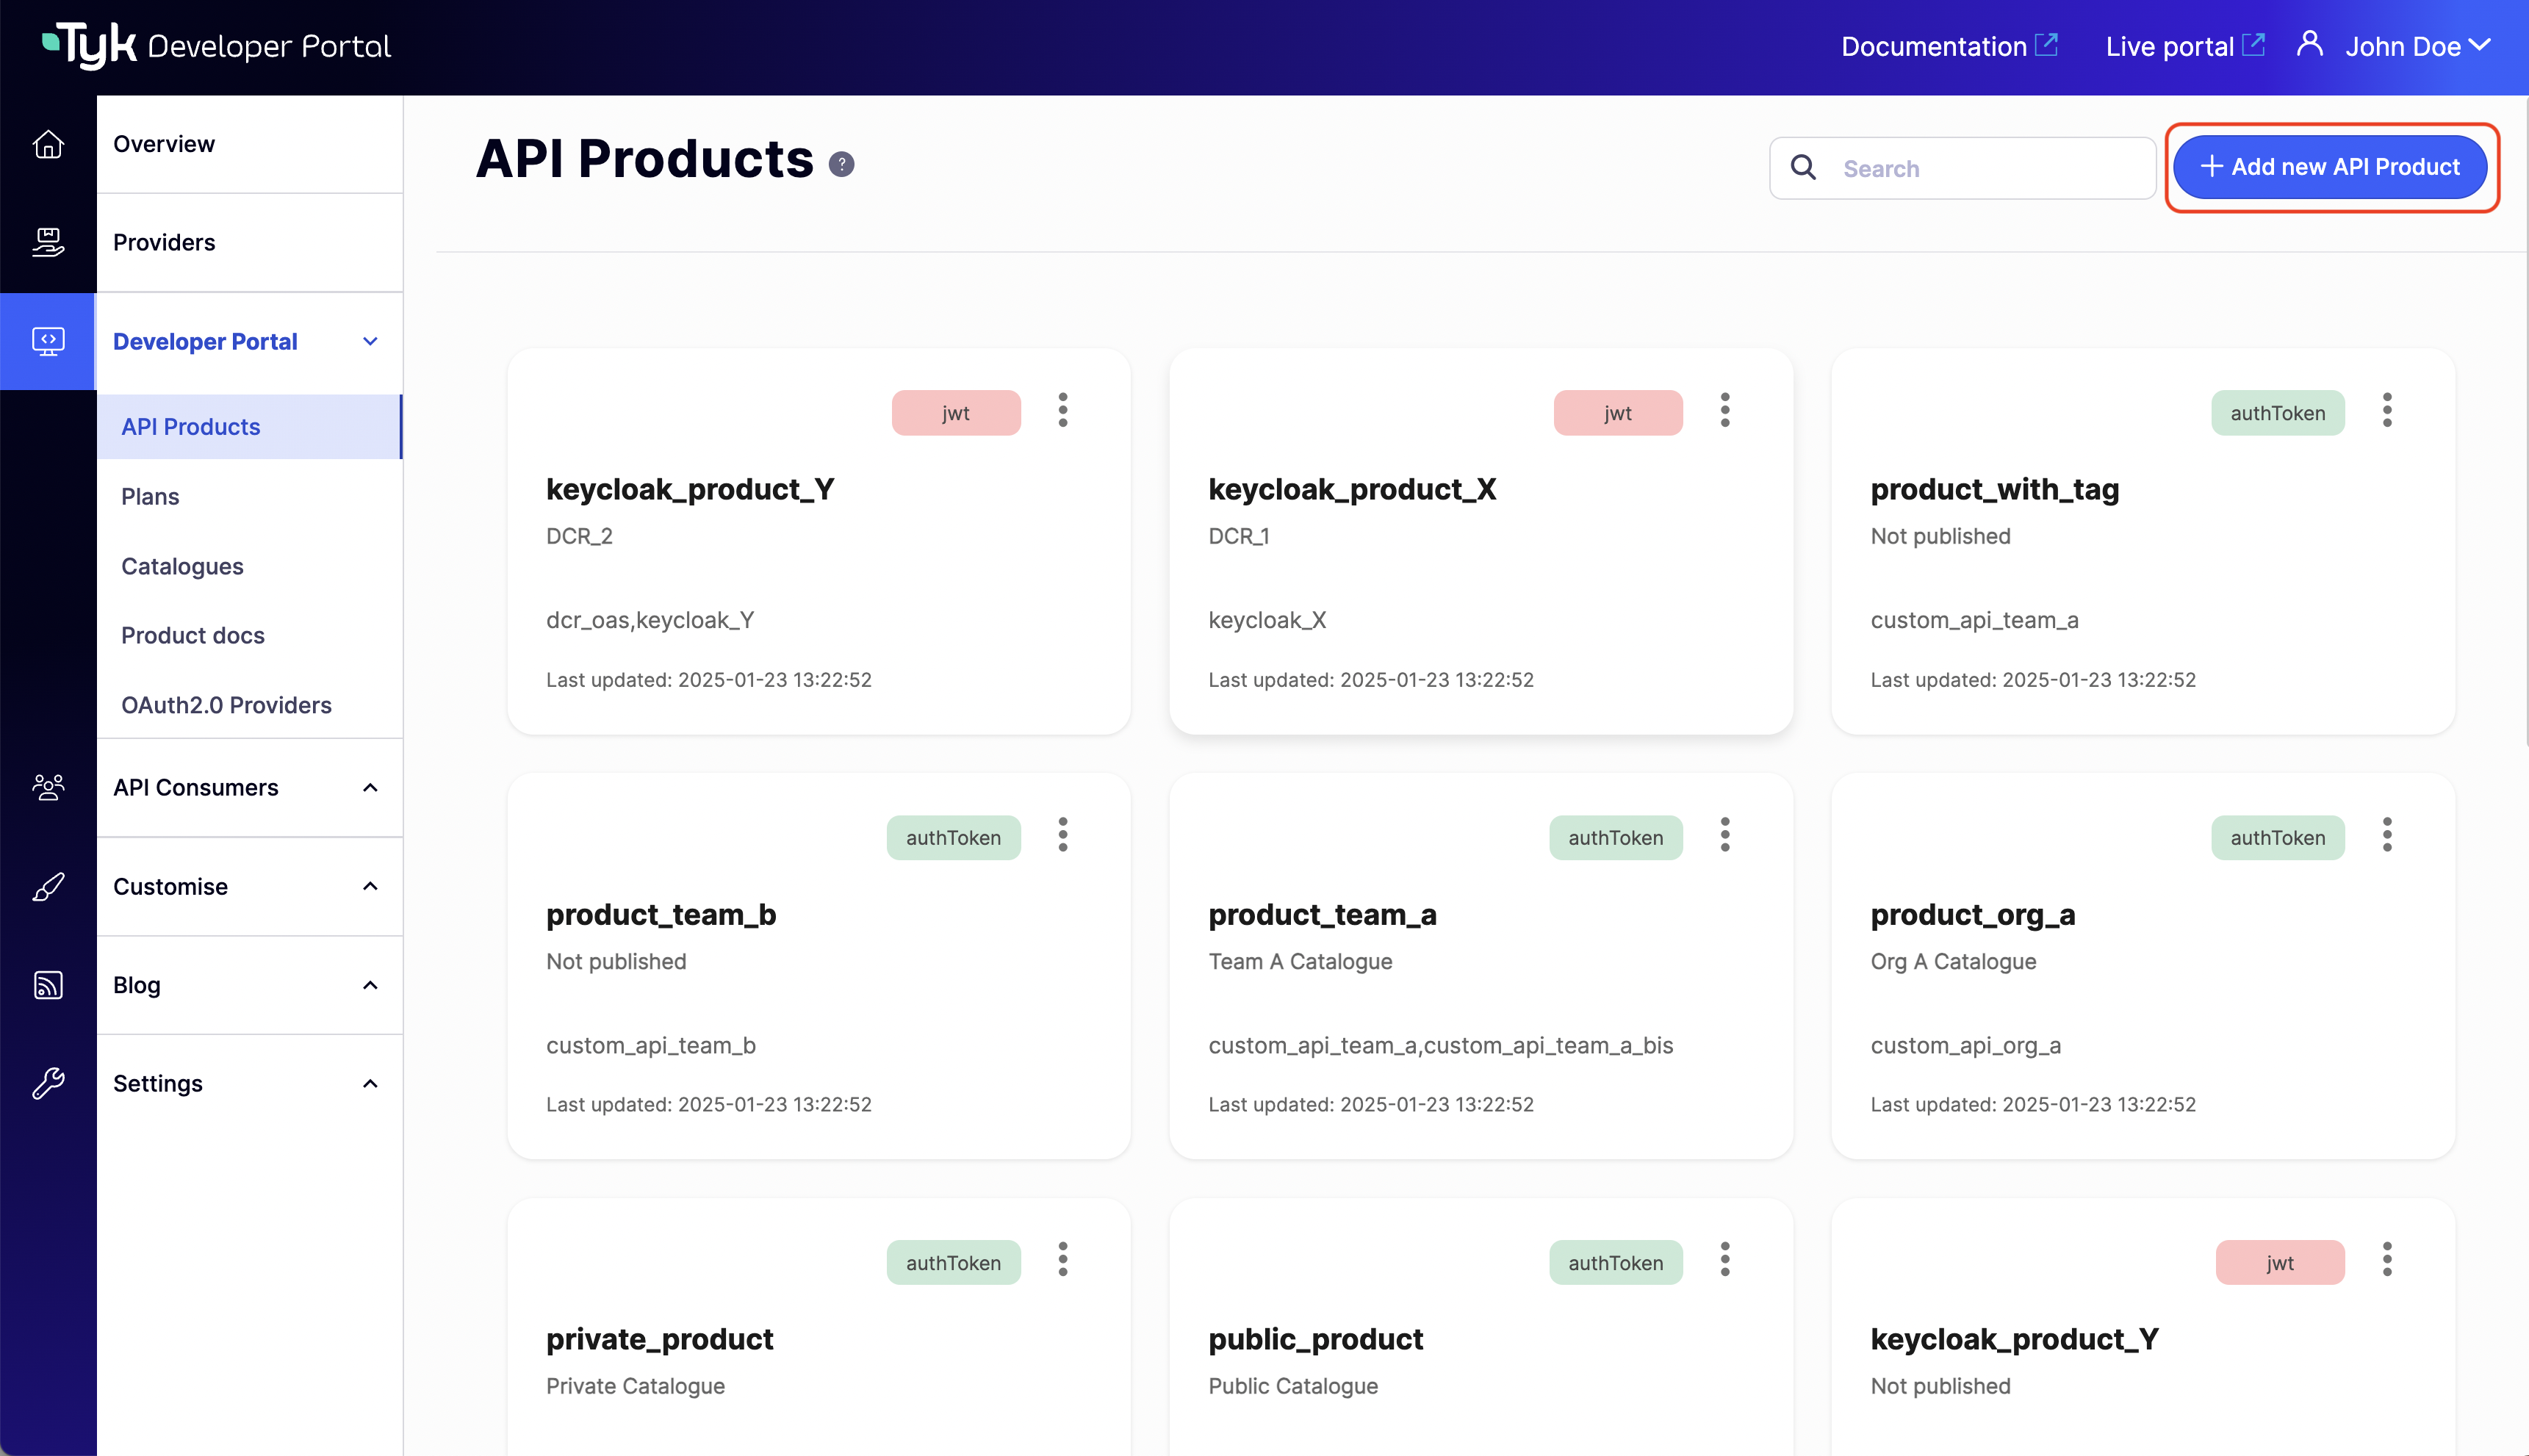Open the Developer Portal monitor icon
The image size is (2529, 1456).
(x=48, y=341)
